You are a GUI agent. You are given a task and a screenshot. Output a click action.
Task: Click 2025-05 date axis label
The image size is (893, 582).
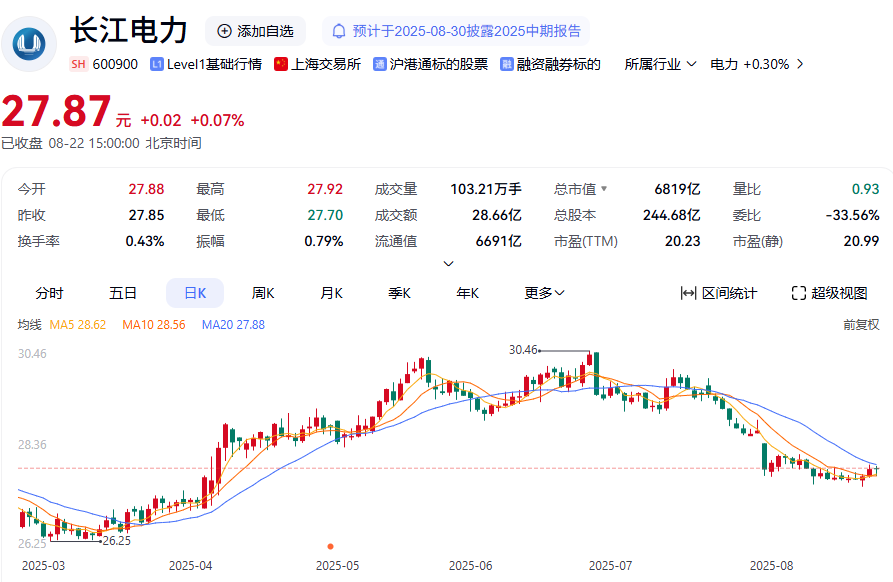pos(338,566)
